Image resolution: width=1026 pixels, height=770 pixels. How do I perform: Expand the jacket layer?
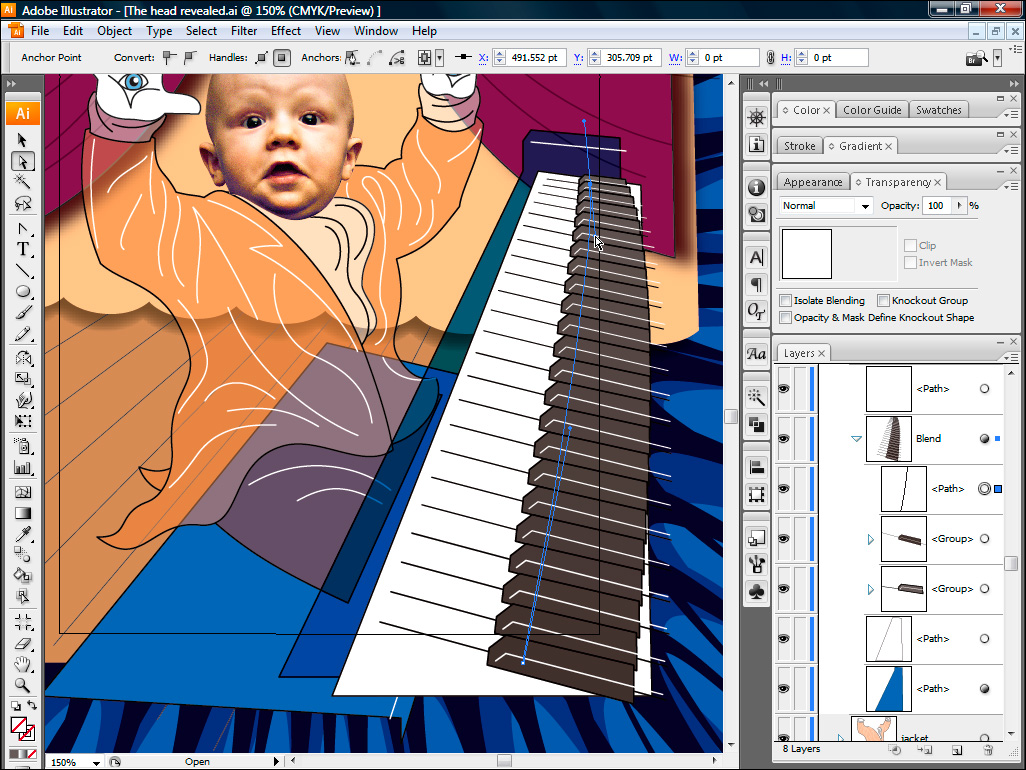841,739
